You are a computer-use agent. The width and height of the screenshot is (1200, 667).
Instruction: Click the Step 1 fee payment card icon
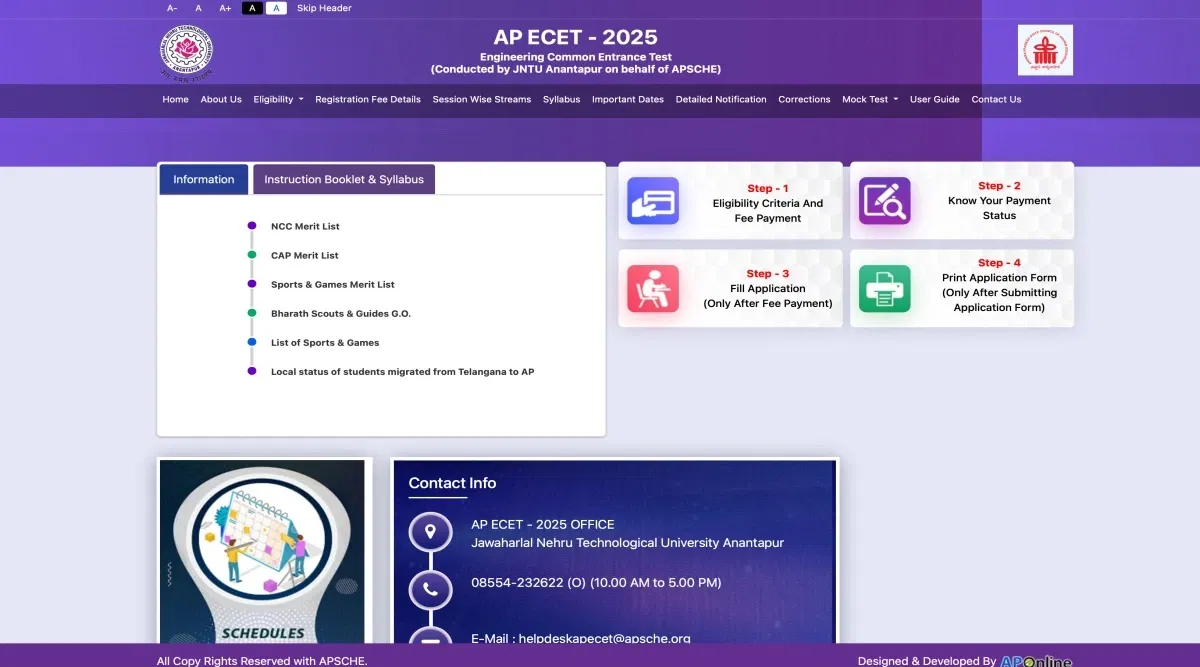click(652, 201)
